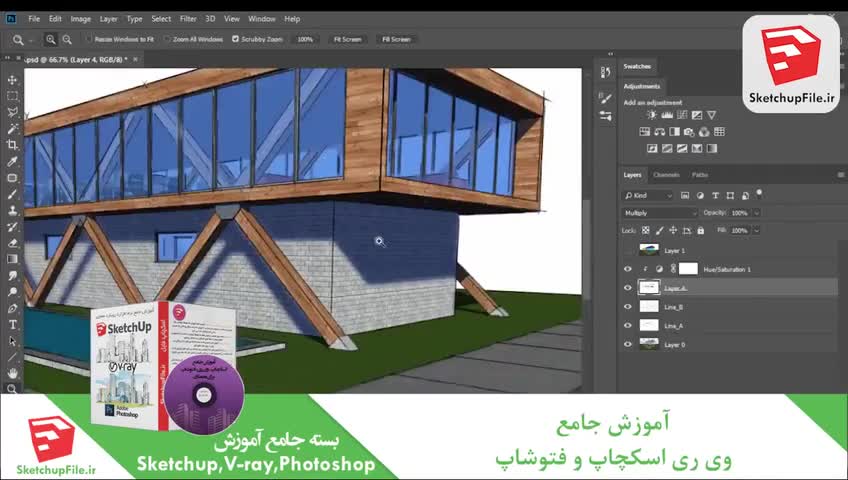848x480 pixels.
Task: Click the Fit Screen button
Action: 347,39
